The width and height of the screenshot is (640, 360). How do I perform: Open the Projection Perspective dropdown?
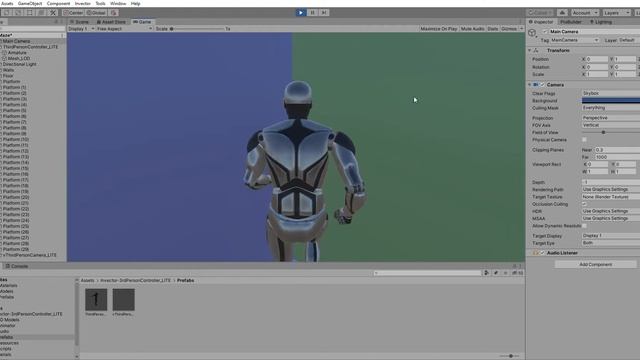pyautogui.click(x=611, y=118)
